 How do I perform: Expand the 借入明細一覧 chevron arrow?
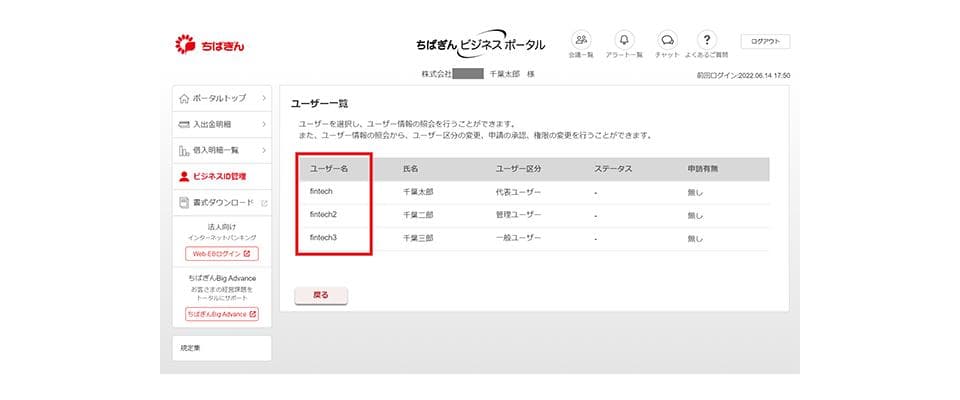[263, 150]
